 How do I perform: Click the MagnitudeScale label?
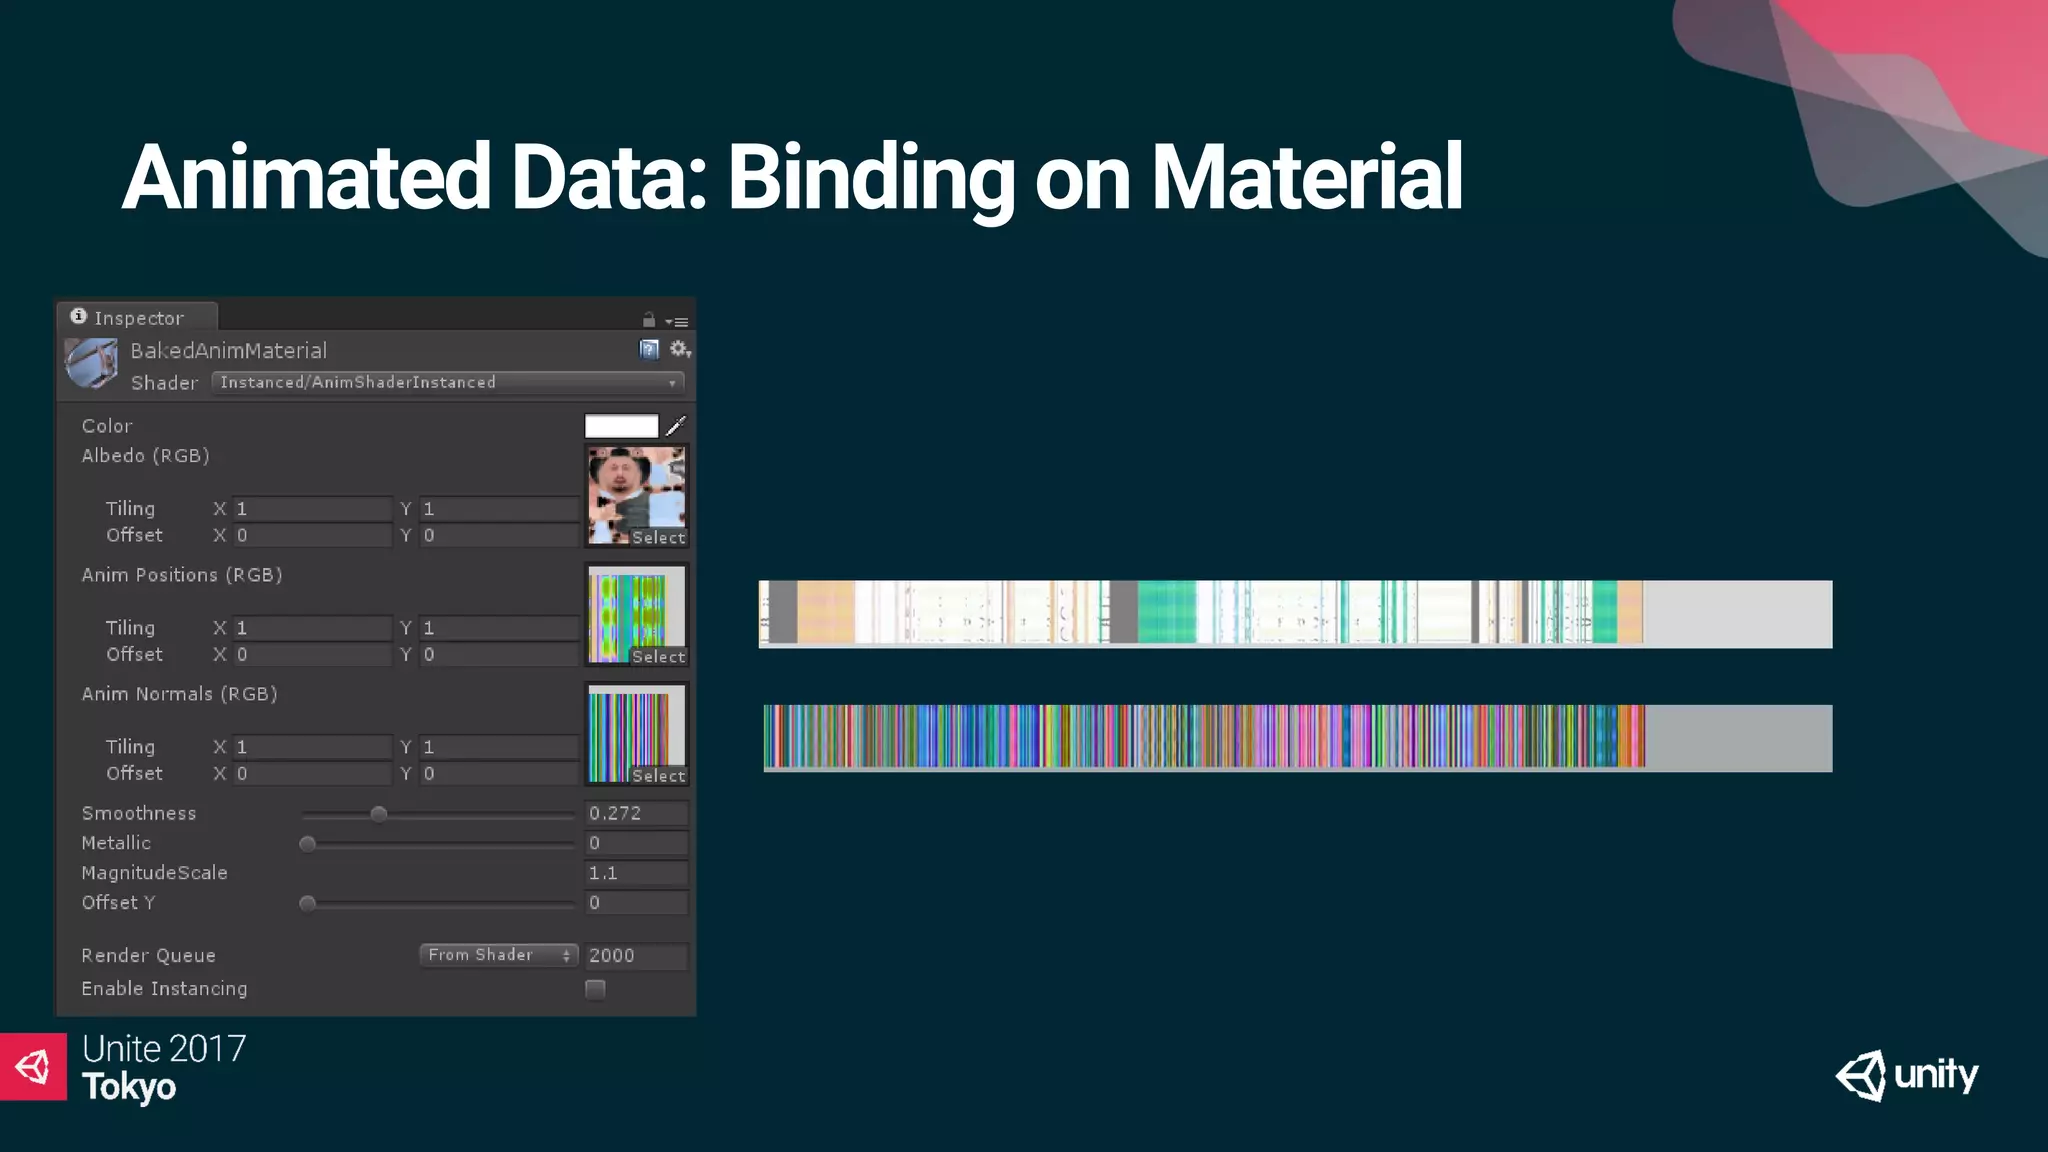click(155, 873)
